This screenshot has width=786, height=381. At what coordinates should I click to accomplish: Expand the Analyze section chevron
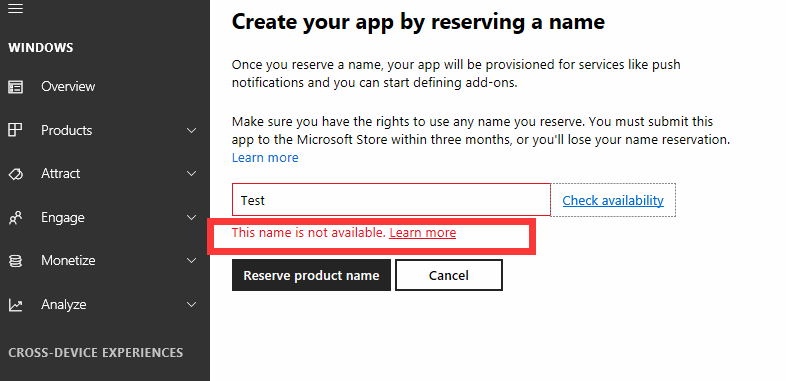(191, 304)
